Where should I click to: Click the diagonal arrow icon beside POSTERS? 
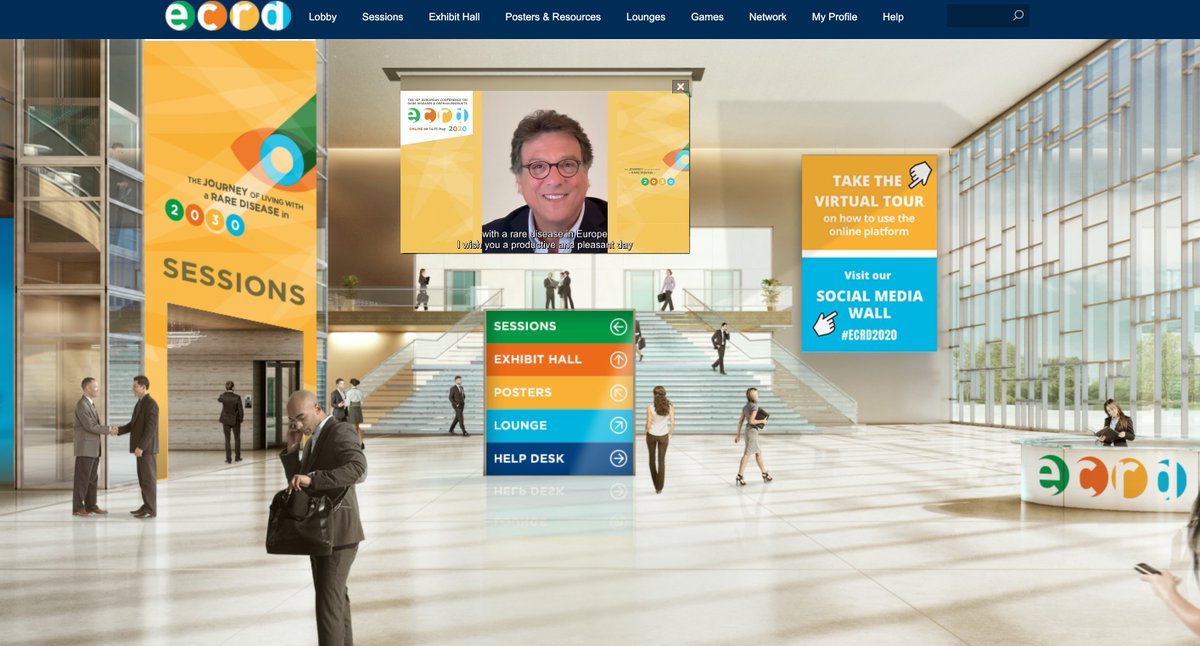(x=618, y=393)
